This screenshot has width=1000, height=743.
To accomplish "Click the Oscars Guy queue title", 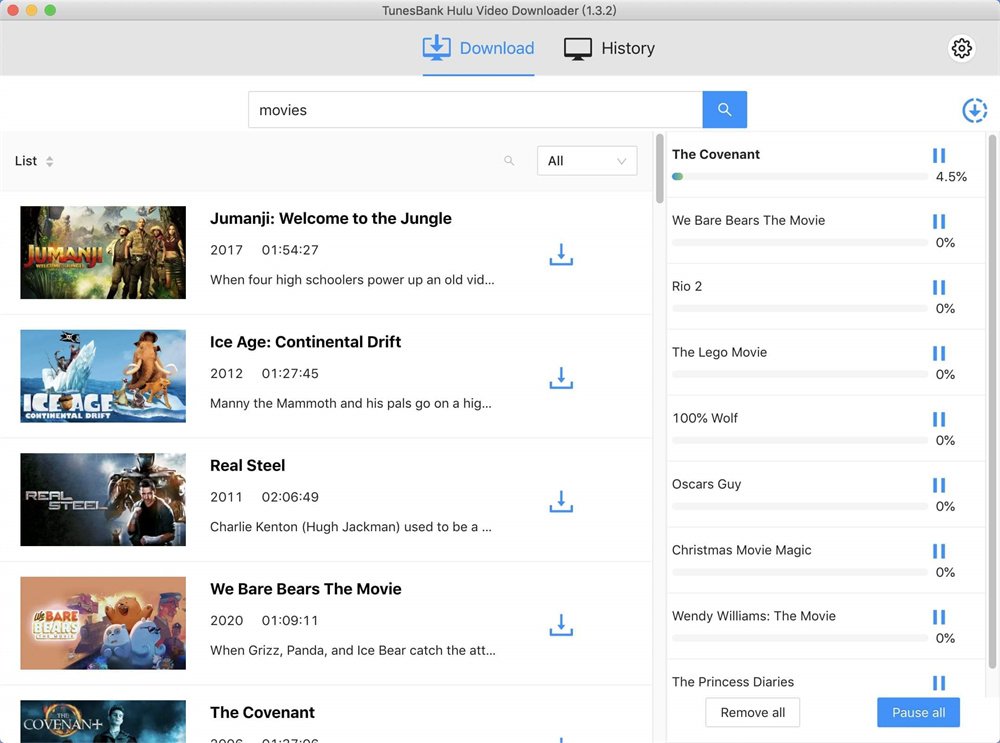I will click(707, 484).
